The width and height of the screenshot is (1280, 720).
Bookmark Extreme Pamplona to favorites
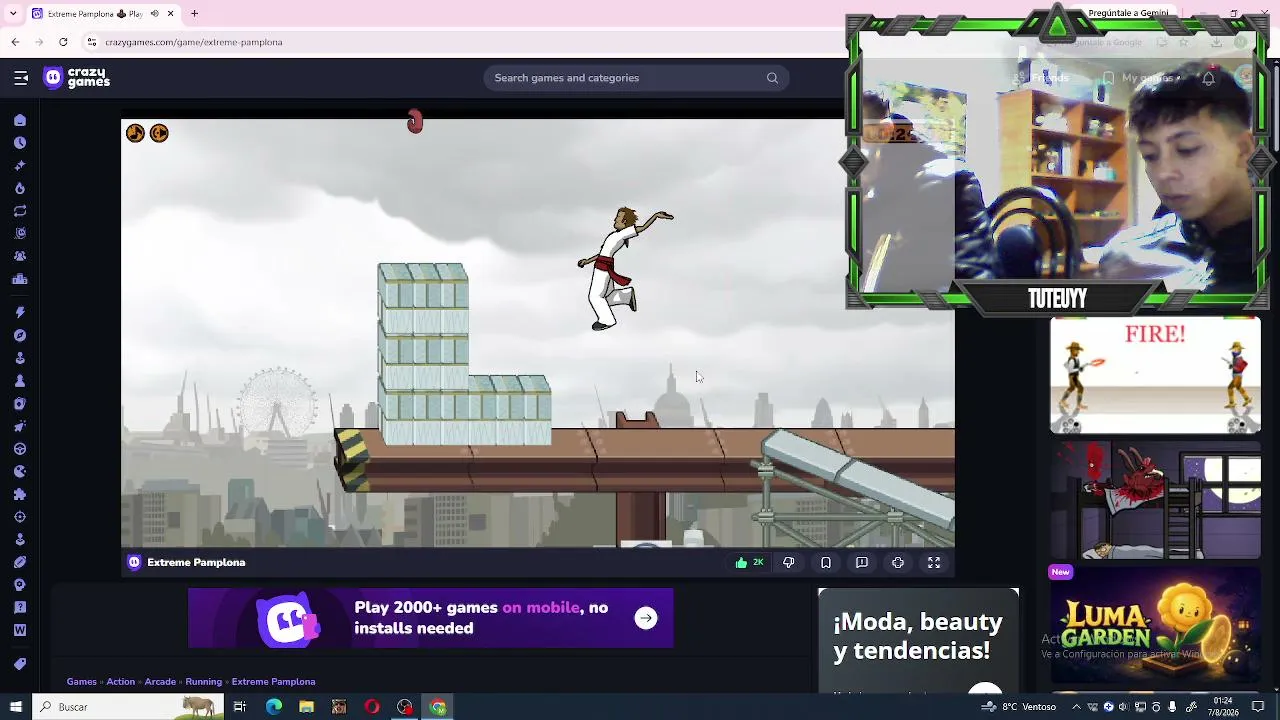point(826,563)
